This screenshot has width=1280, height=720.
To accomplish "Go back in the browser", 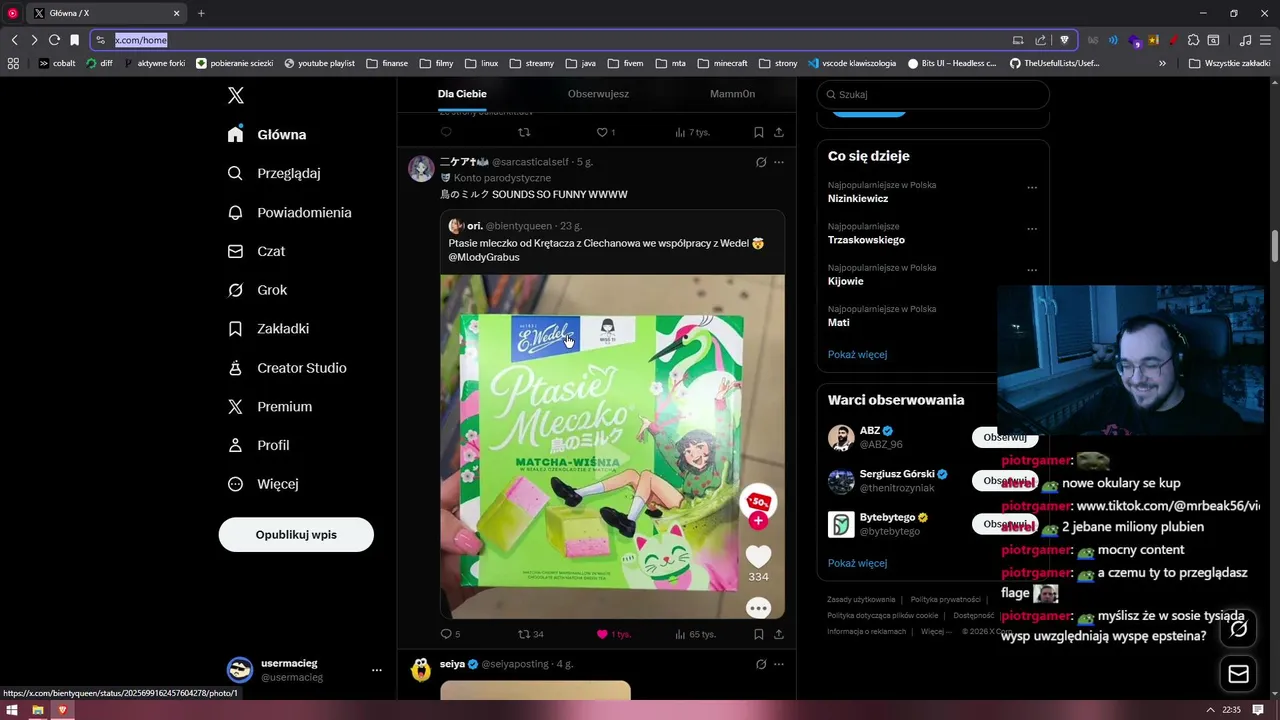I will [x=14, y=40].
